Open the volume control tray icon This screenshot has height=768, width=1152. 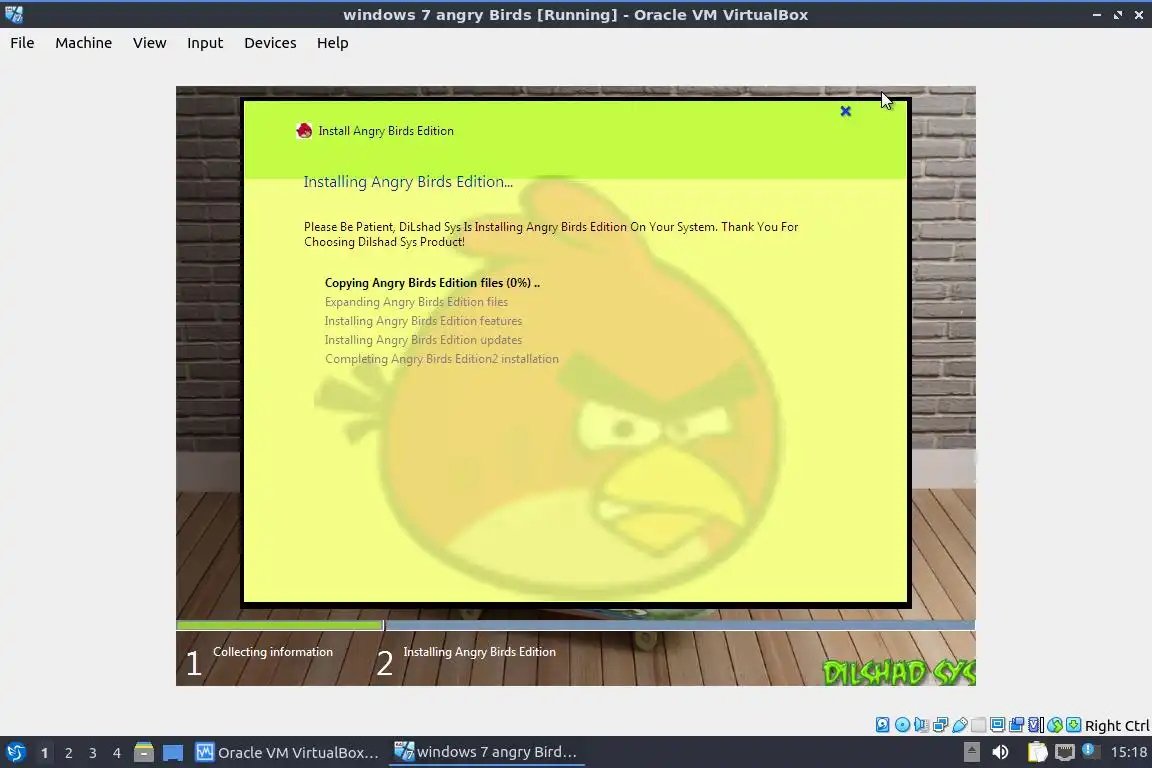point(1000,752)
